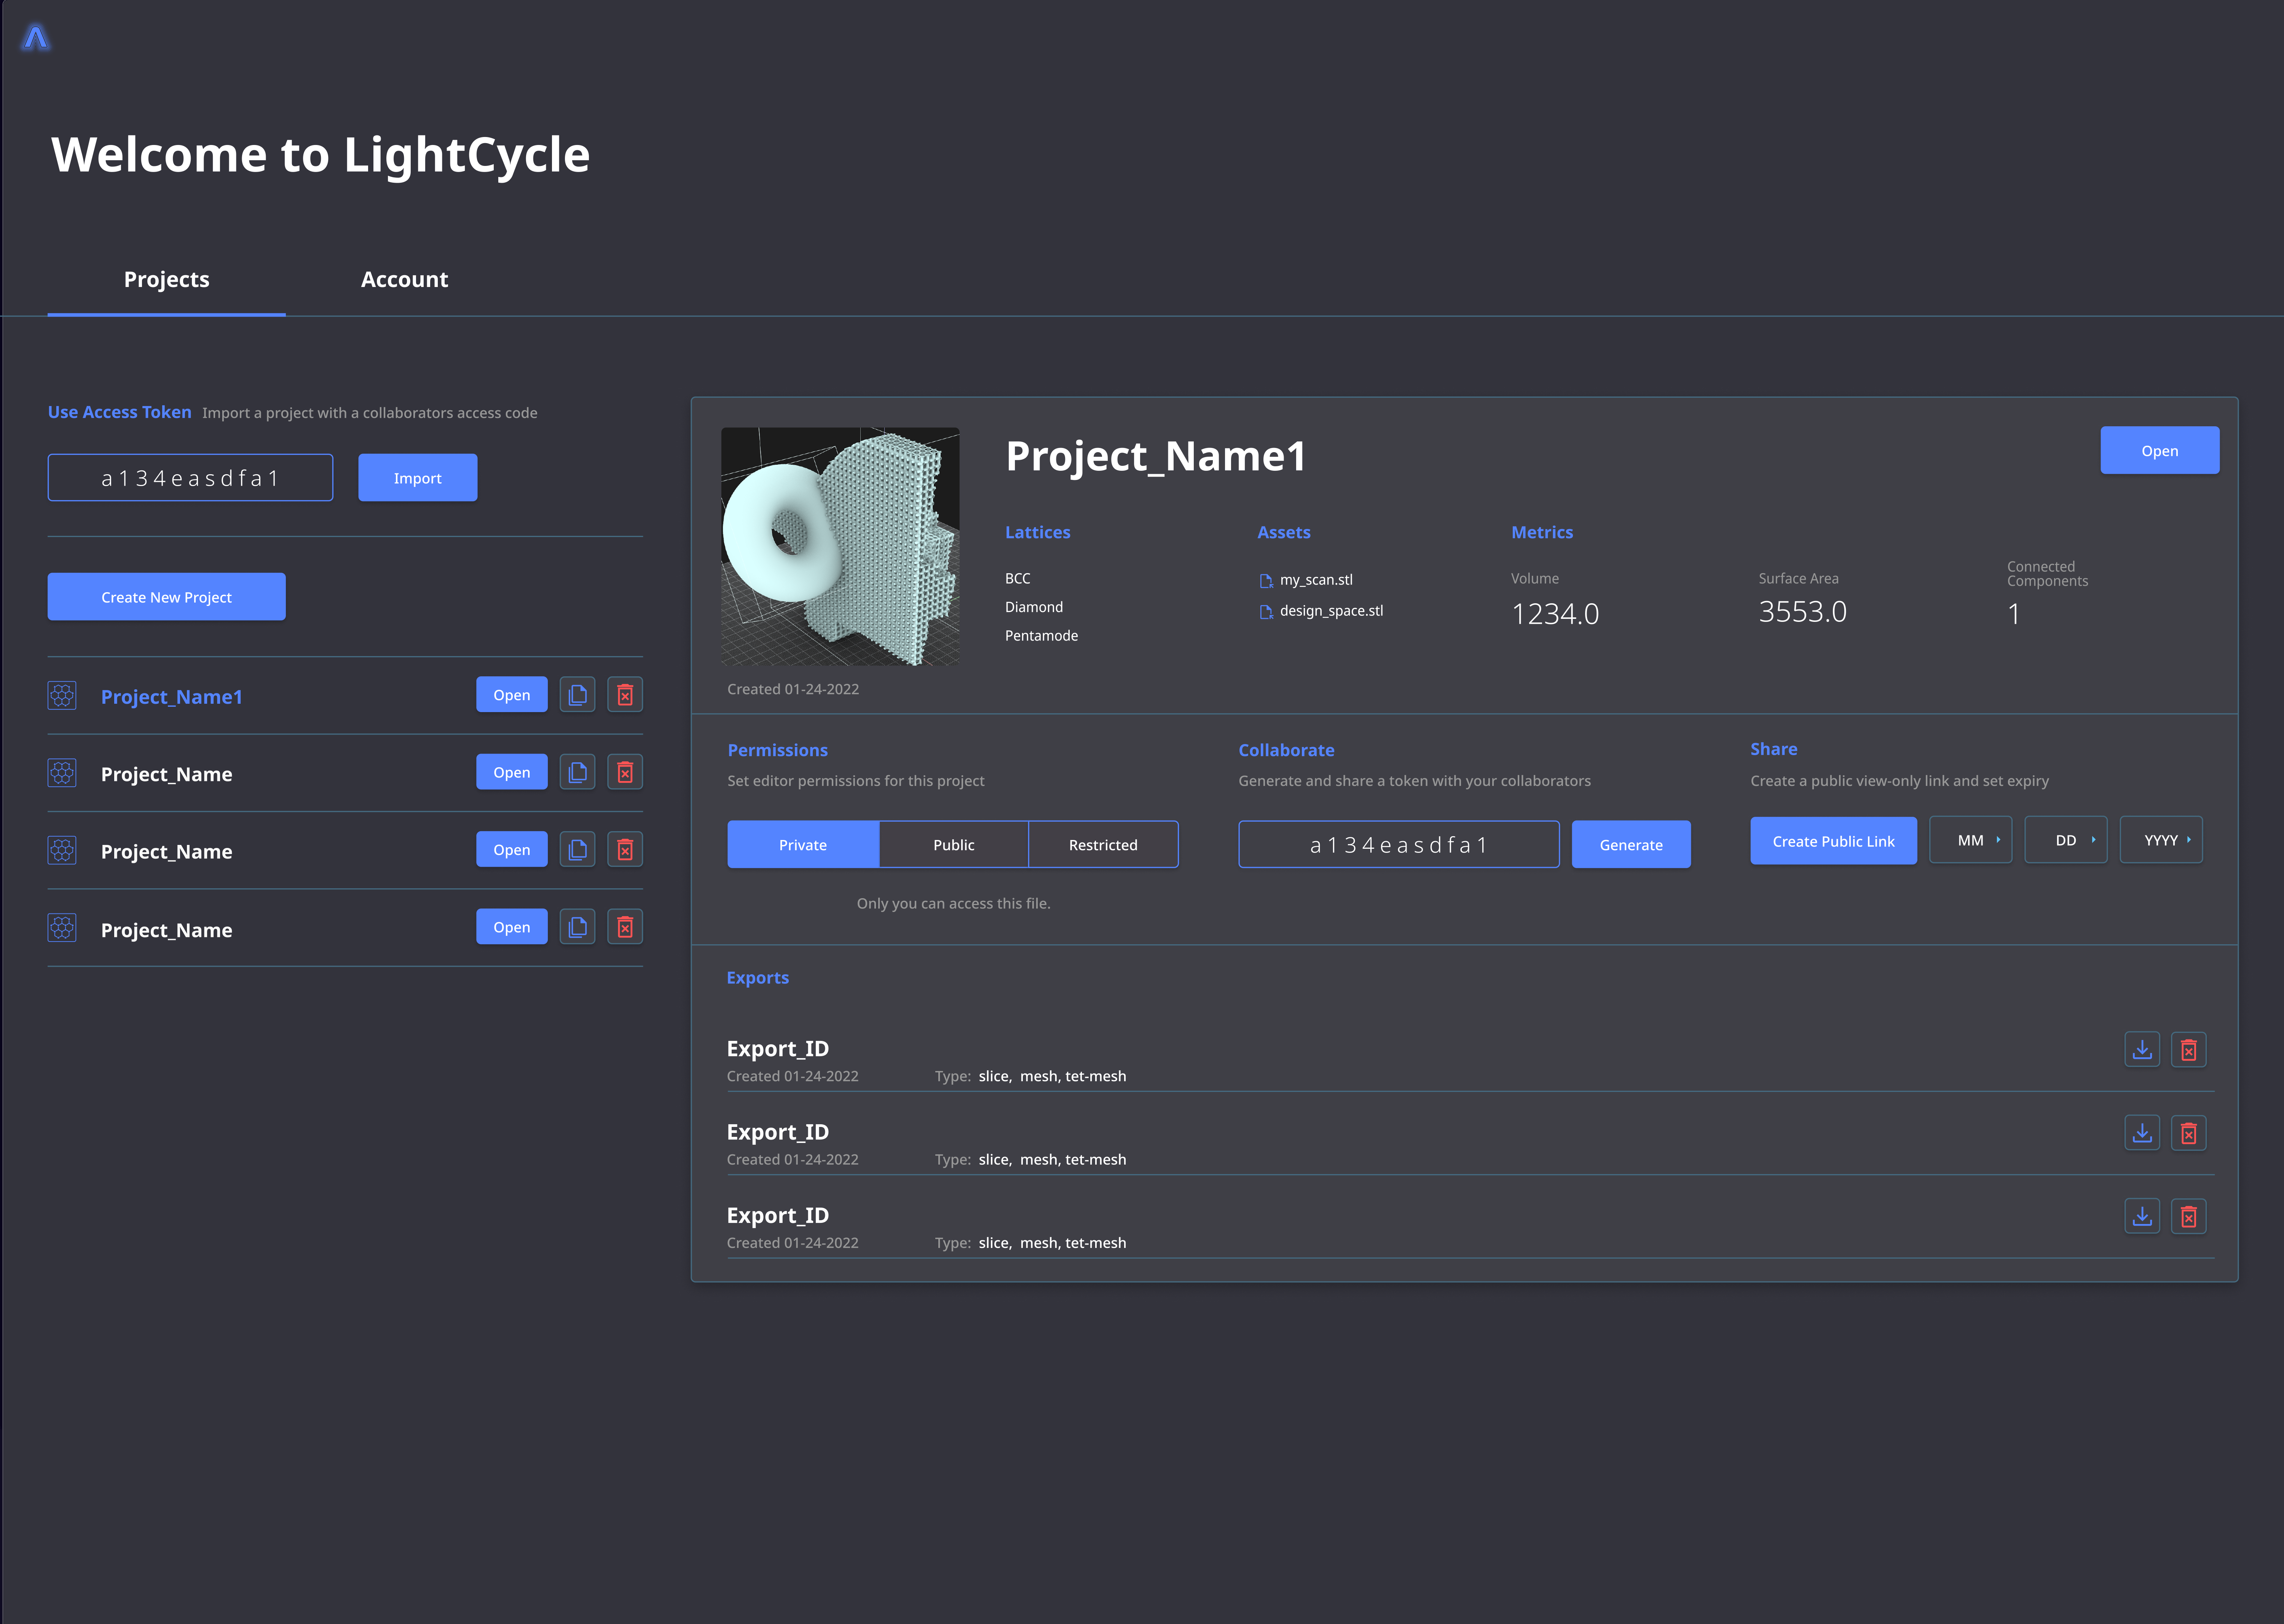Click the BCC lattice entry
The height and width of the screenshot is (1624, 2284).
(1017, 579)
